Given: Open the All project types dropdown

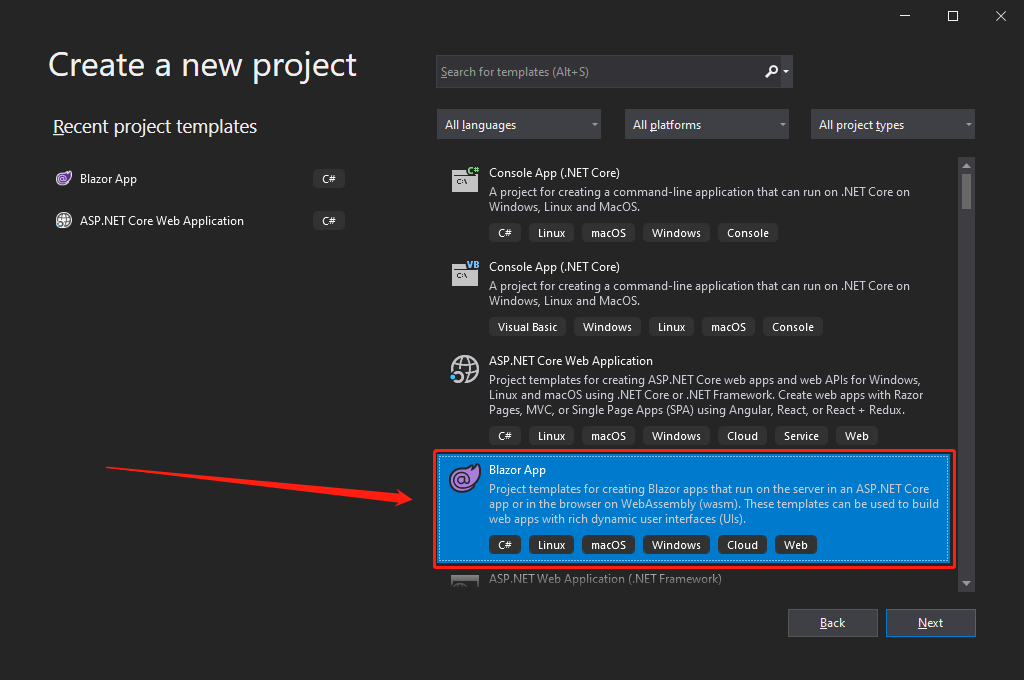Looking at the screenshot, I should (892, 124).
